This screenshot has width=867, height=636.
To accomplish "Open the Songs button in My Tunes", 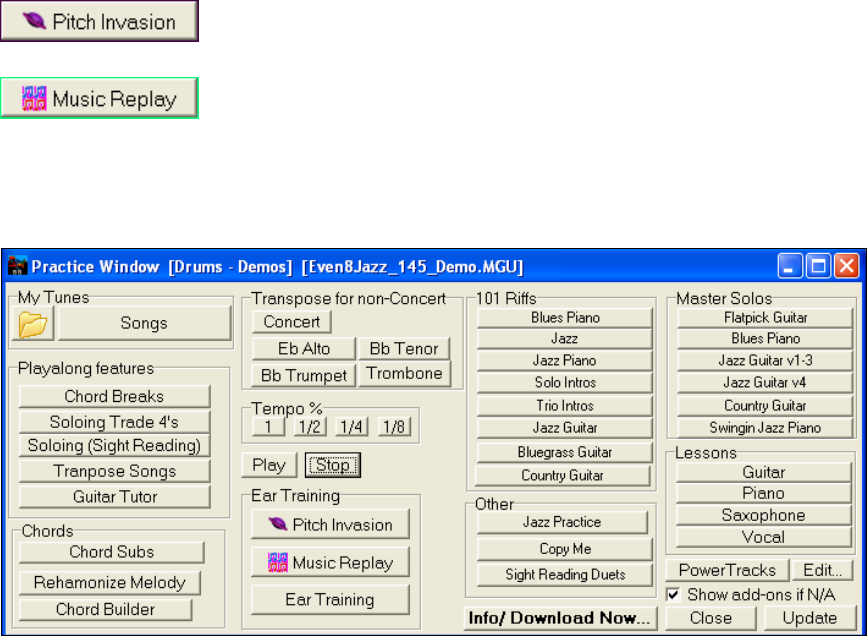I will [144, 324].
